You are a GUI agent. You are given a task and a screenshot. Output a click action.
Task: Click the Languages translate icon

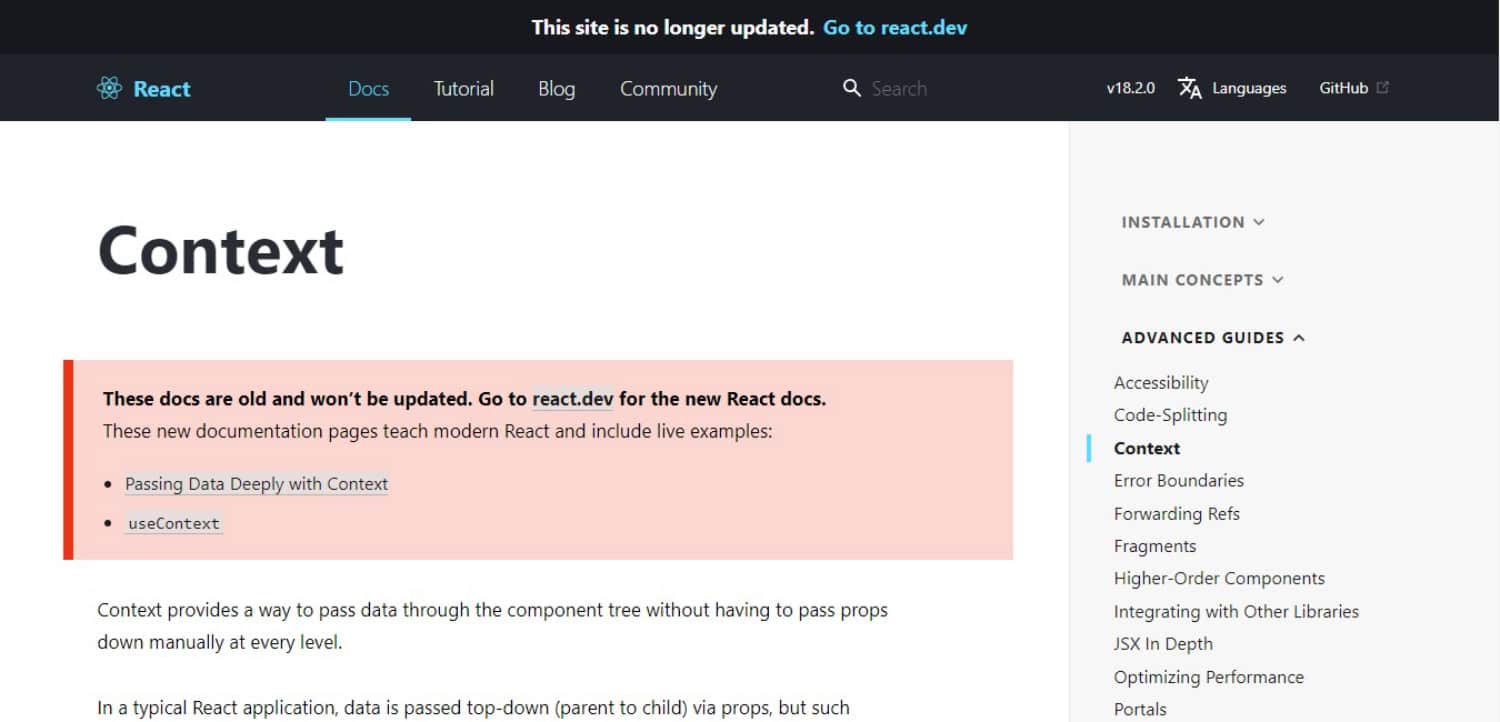click(1189, 88)
